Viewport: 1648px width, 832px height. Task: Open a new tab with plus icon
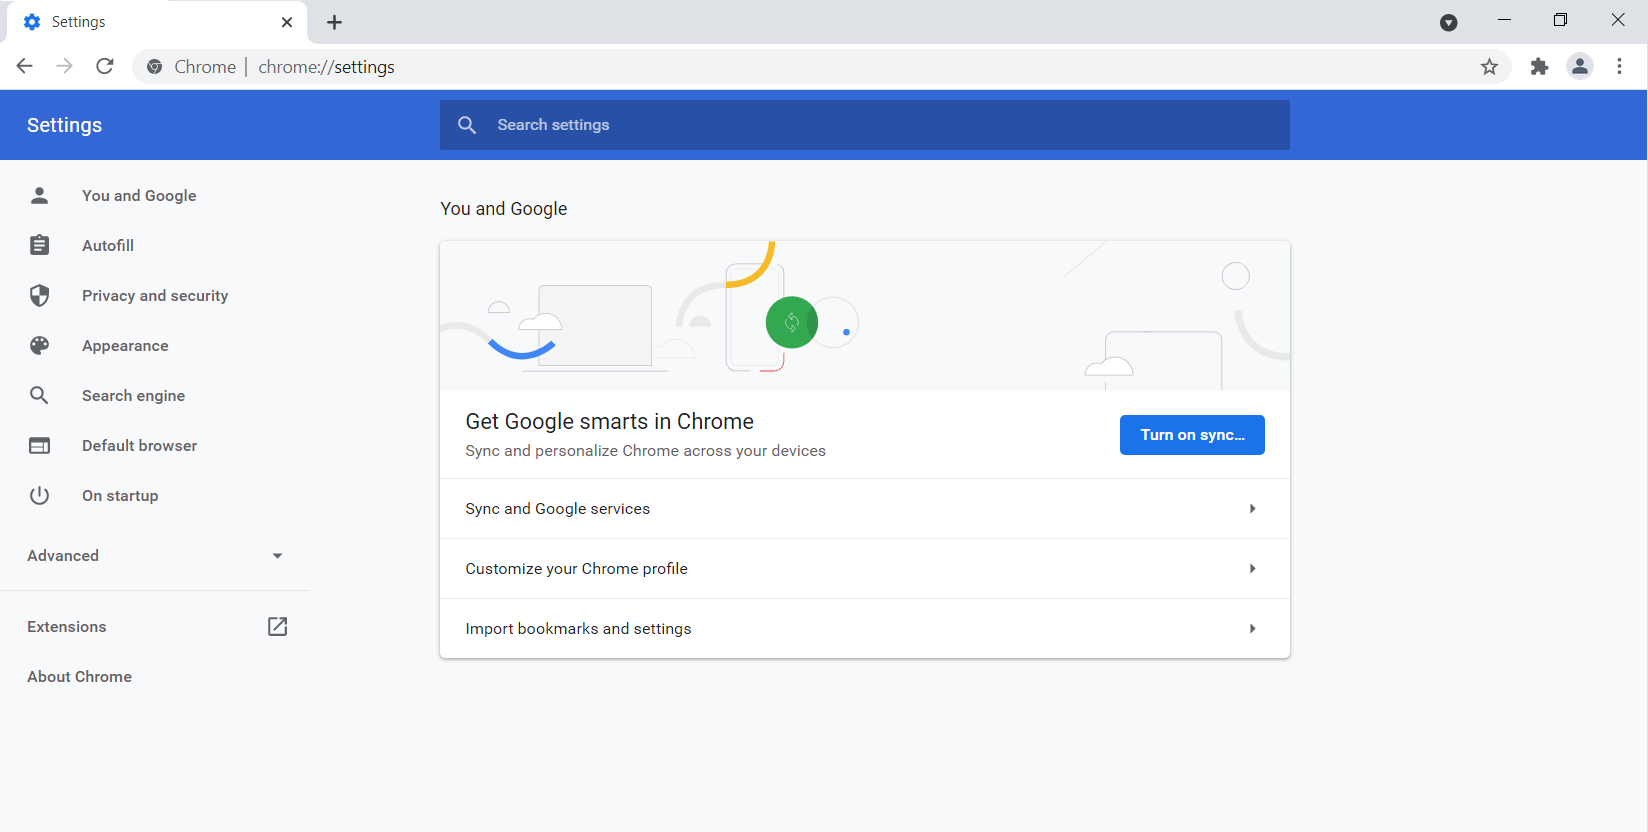coord(335,22)
